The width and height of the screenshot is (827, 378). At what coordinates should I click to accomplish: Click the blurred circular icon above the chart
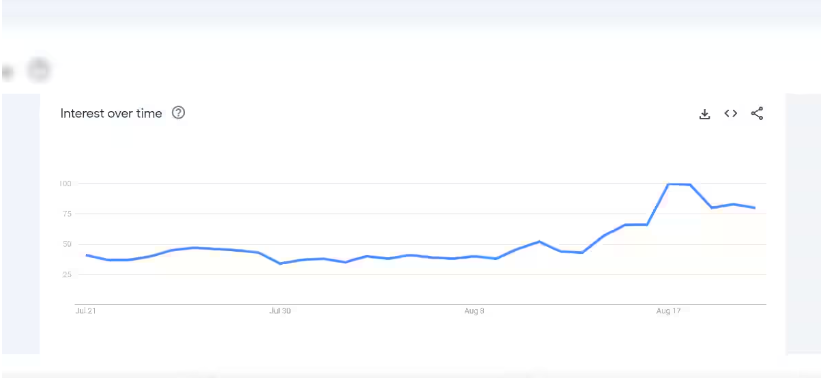39,70
